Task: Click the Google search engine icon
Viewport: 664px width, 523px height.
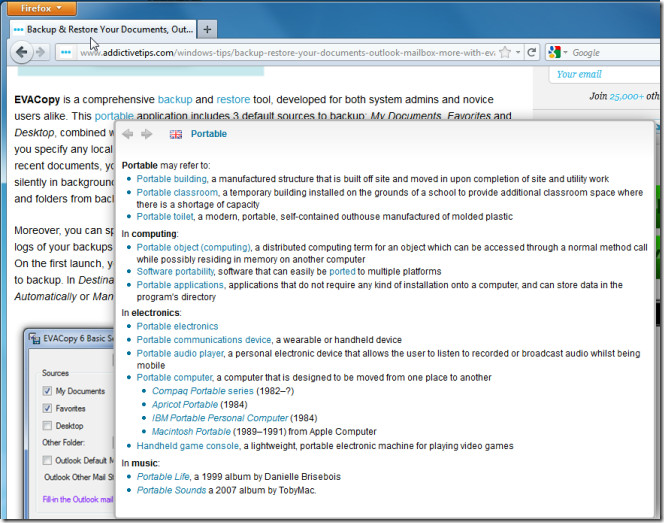Action: 555,52
